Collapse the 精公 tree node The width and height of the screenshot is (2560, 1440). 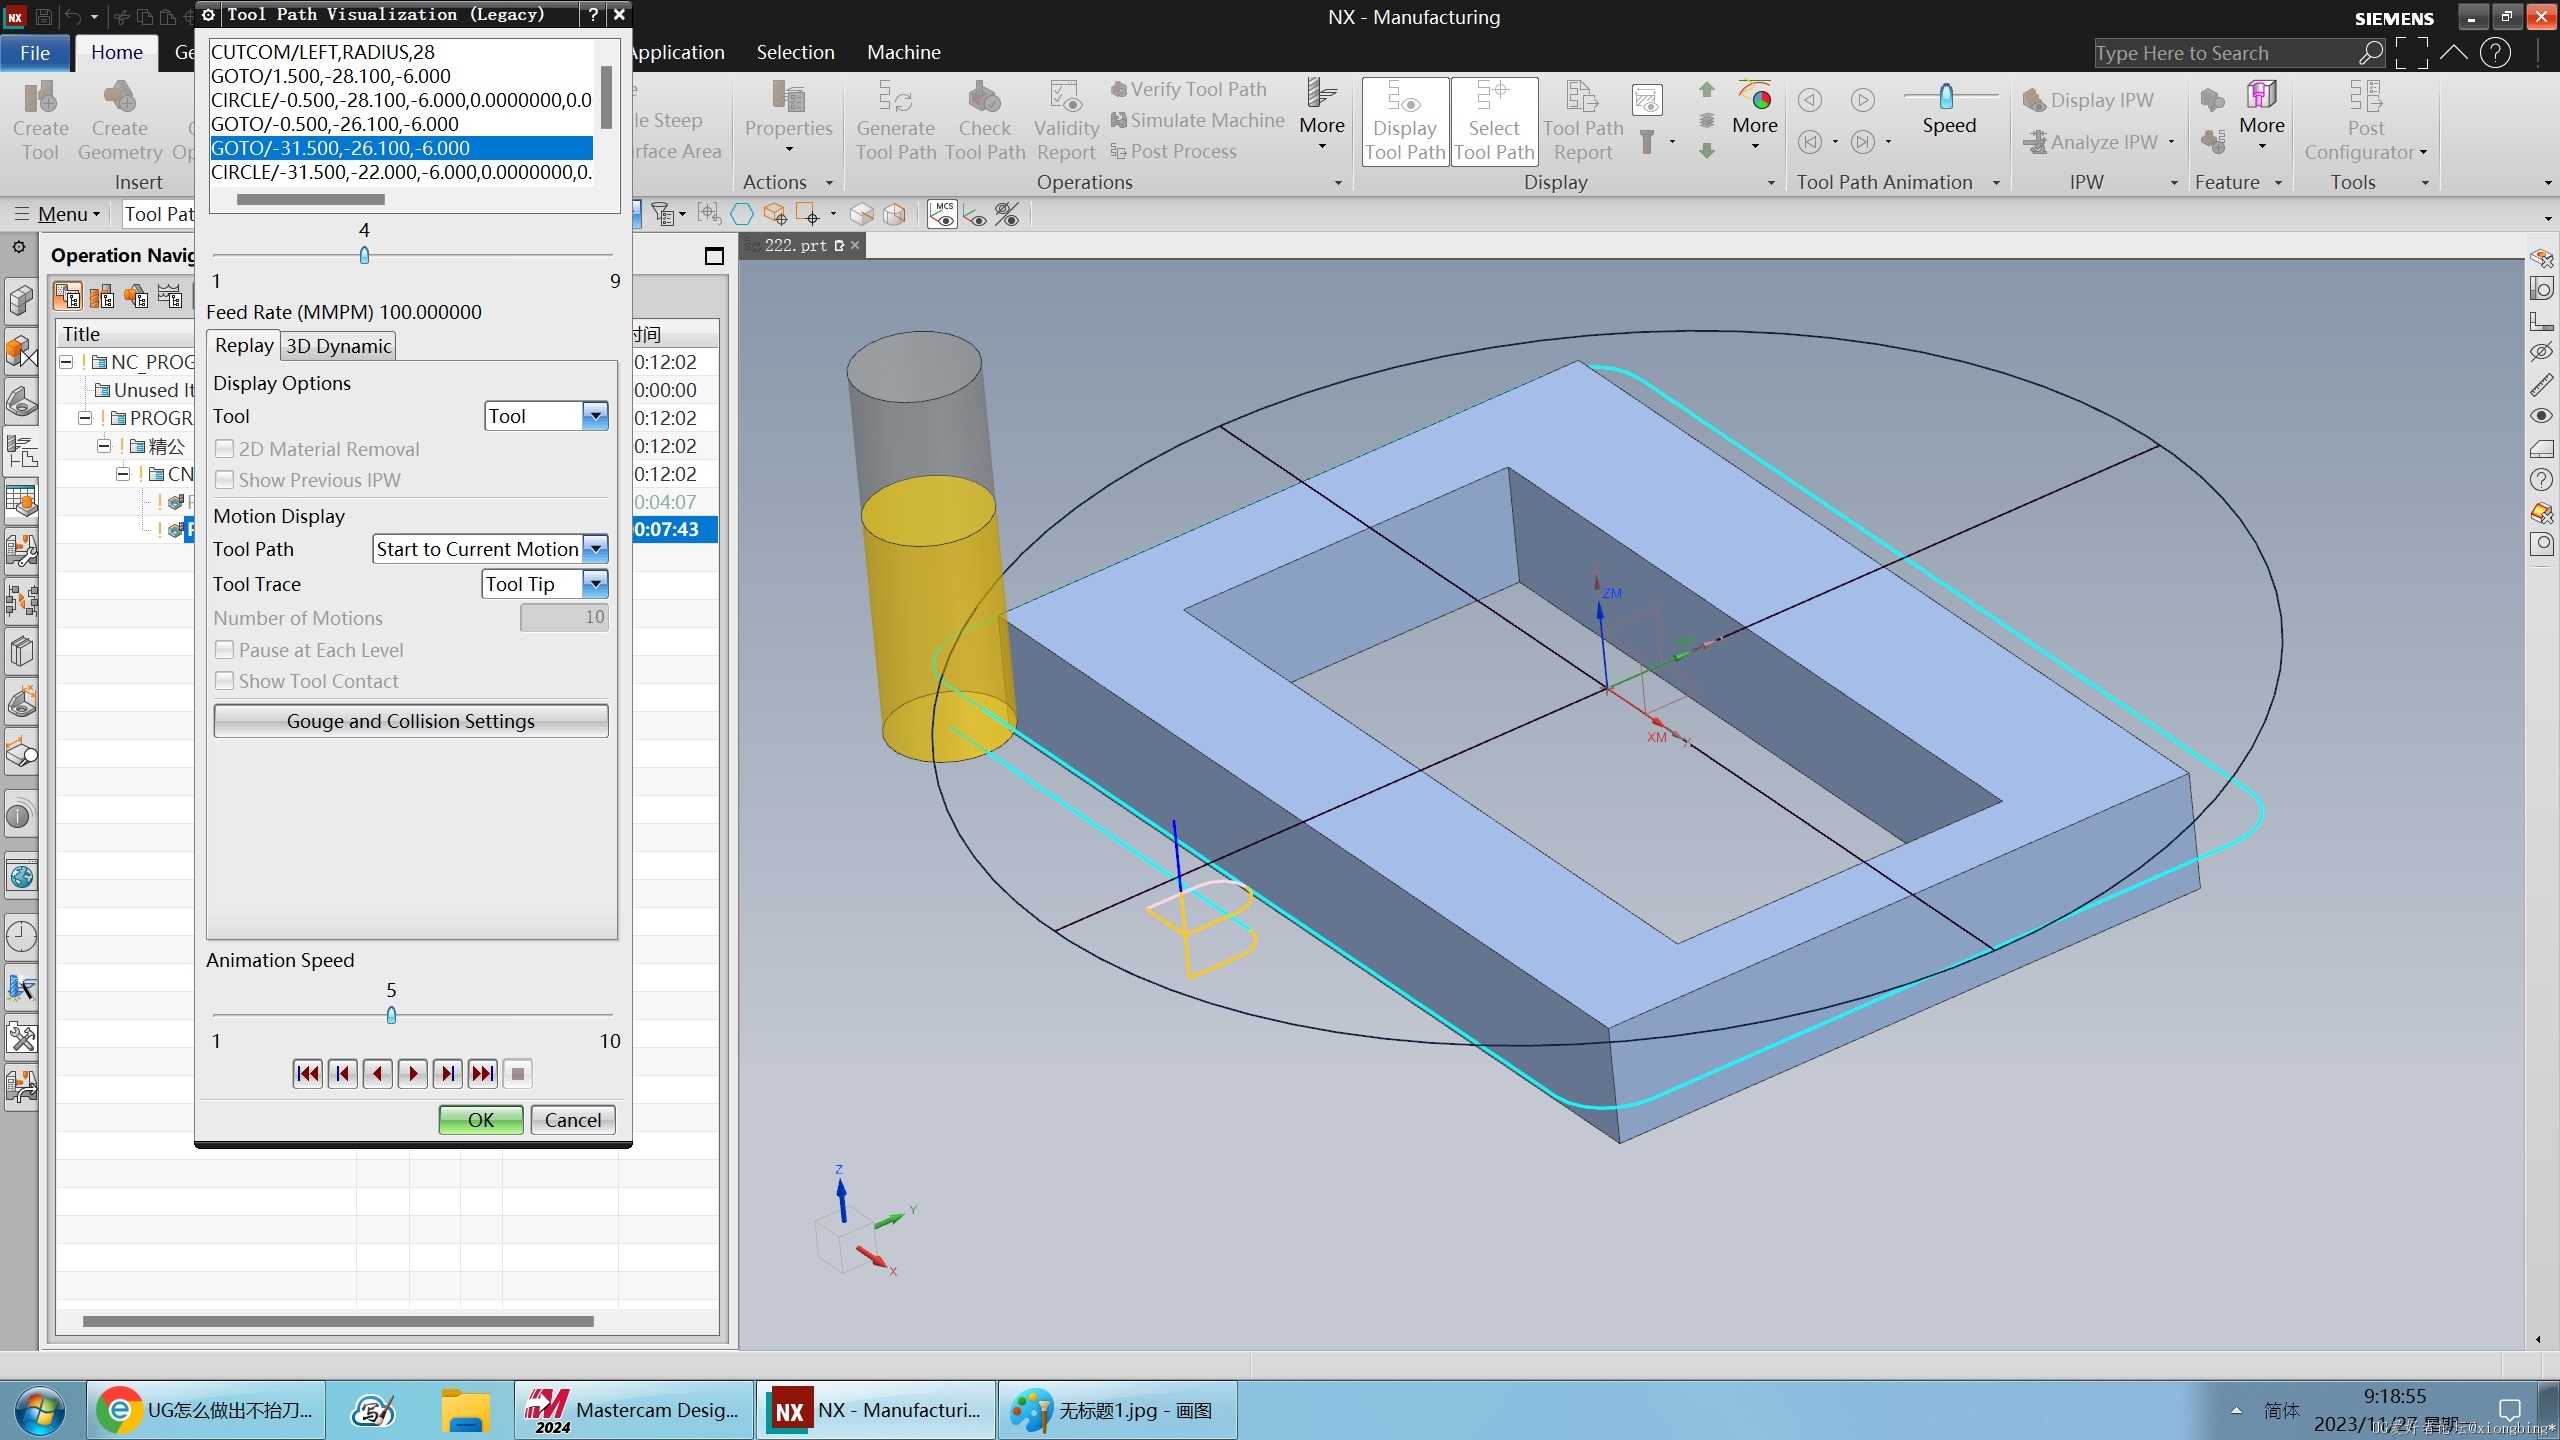(104, 446)
